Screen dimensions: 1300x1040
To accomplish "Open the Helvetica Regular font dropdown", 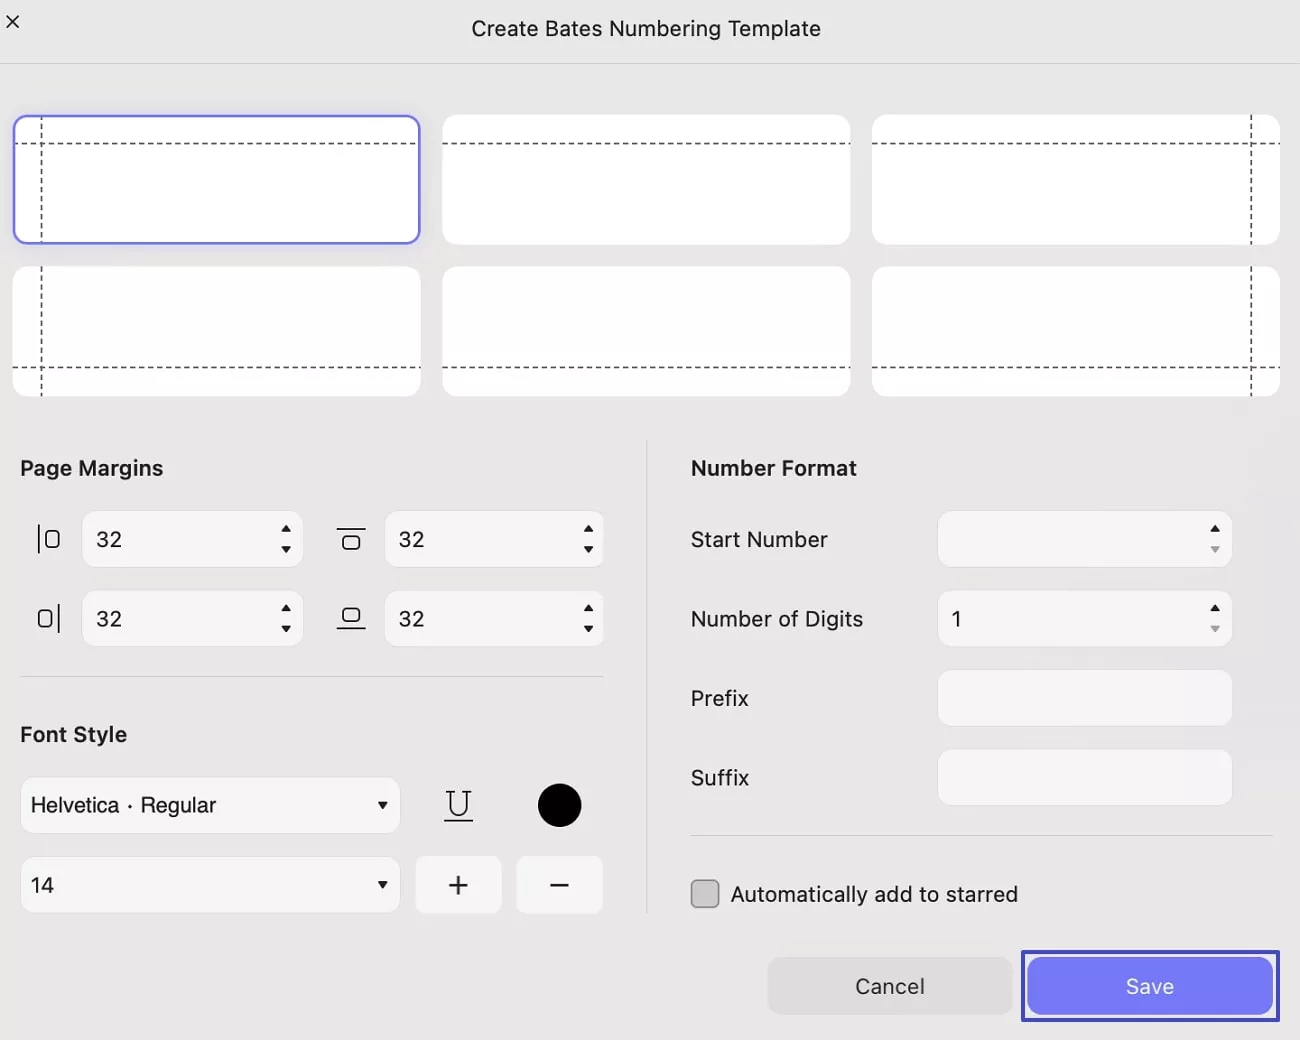I will pos(210,805).
